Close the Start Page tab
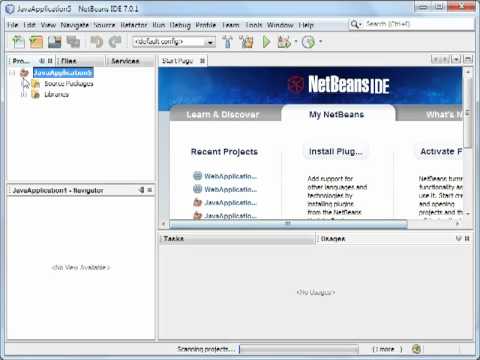The width and height of the screenshot is (480, 360). [202, 61]
